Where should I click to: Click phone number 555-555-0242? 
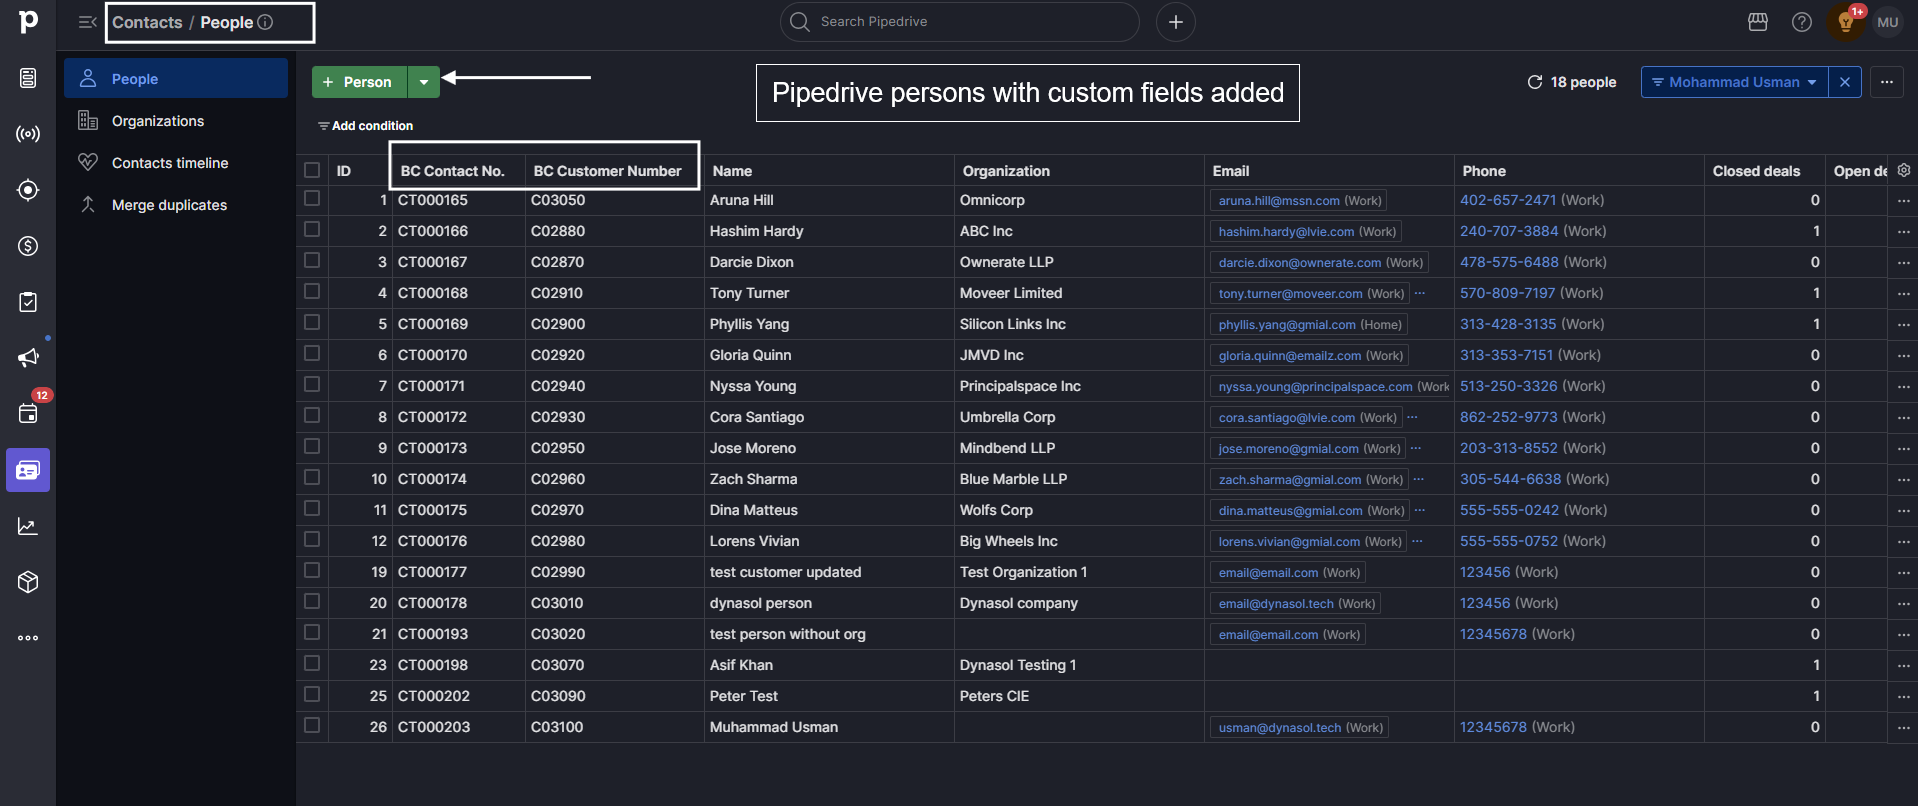(x=1509, y=510)
